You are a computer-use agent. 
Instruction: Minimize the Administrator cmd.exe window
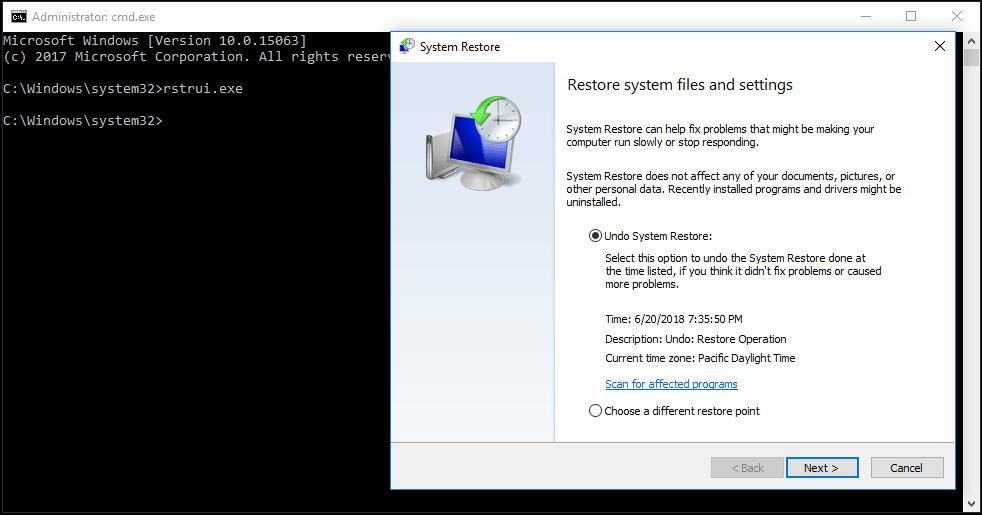click(865, 17)
